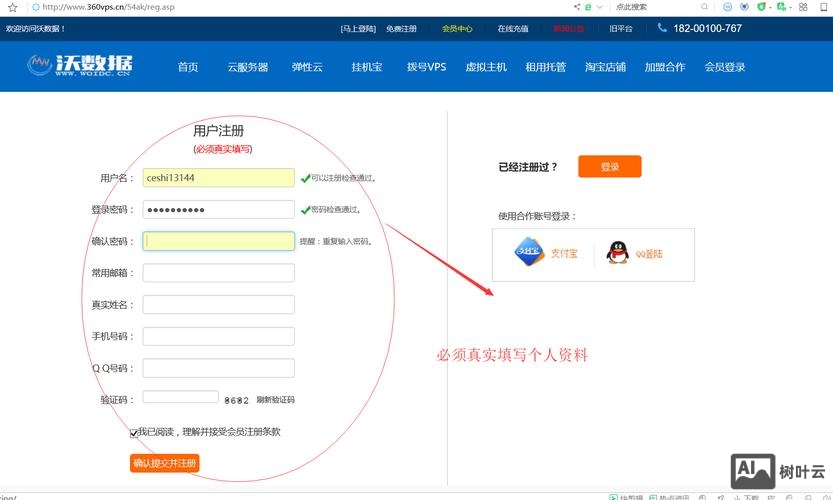
Task: Click the blue heart shield toolbar icon
Action: (744, 7)
